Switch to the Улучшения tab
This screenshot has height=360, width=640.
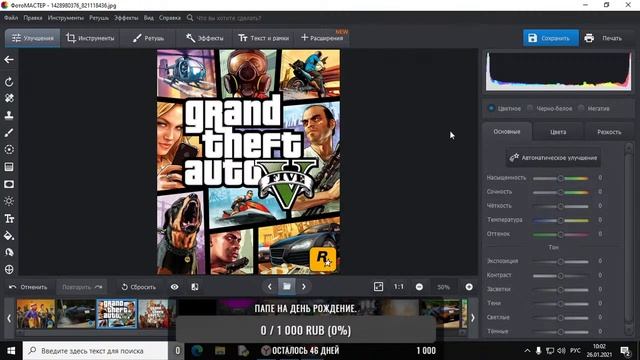[33, 38]
